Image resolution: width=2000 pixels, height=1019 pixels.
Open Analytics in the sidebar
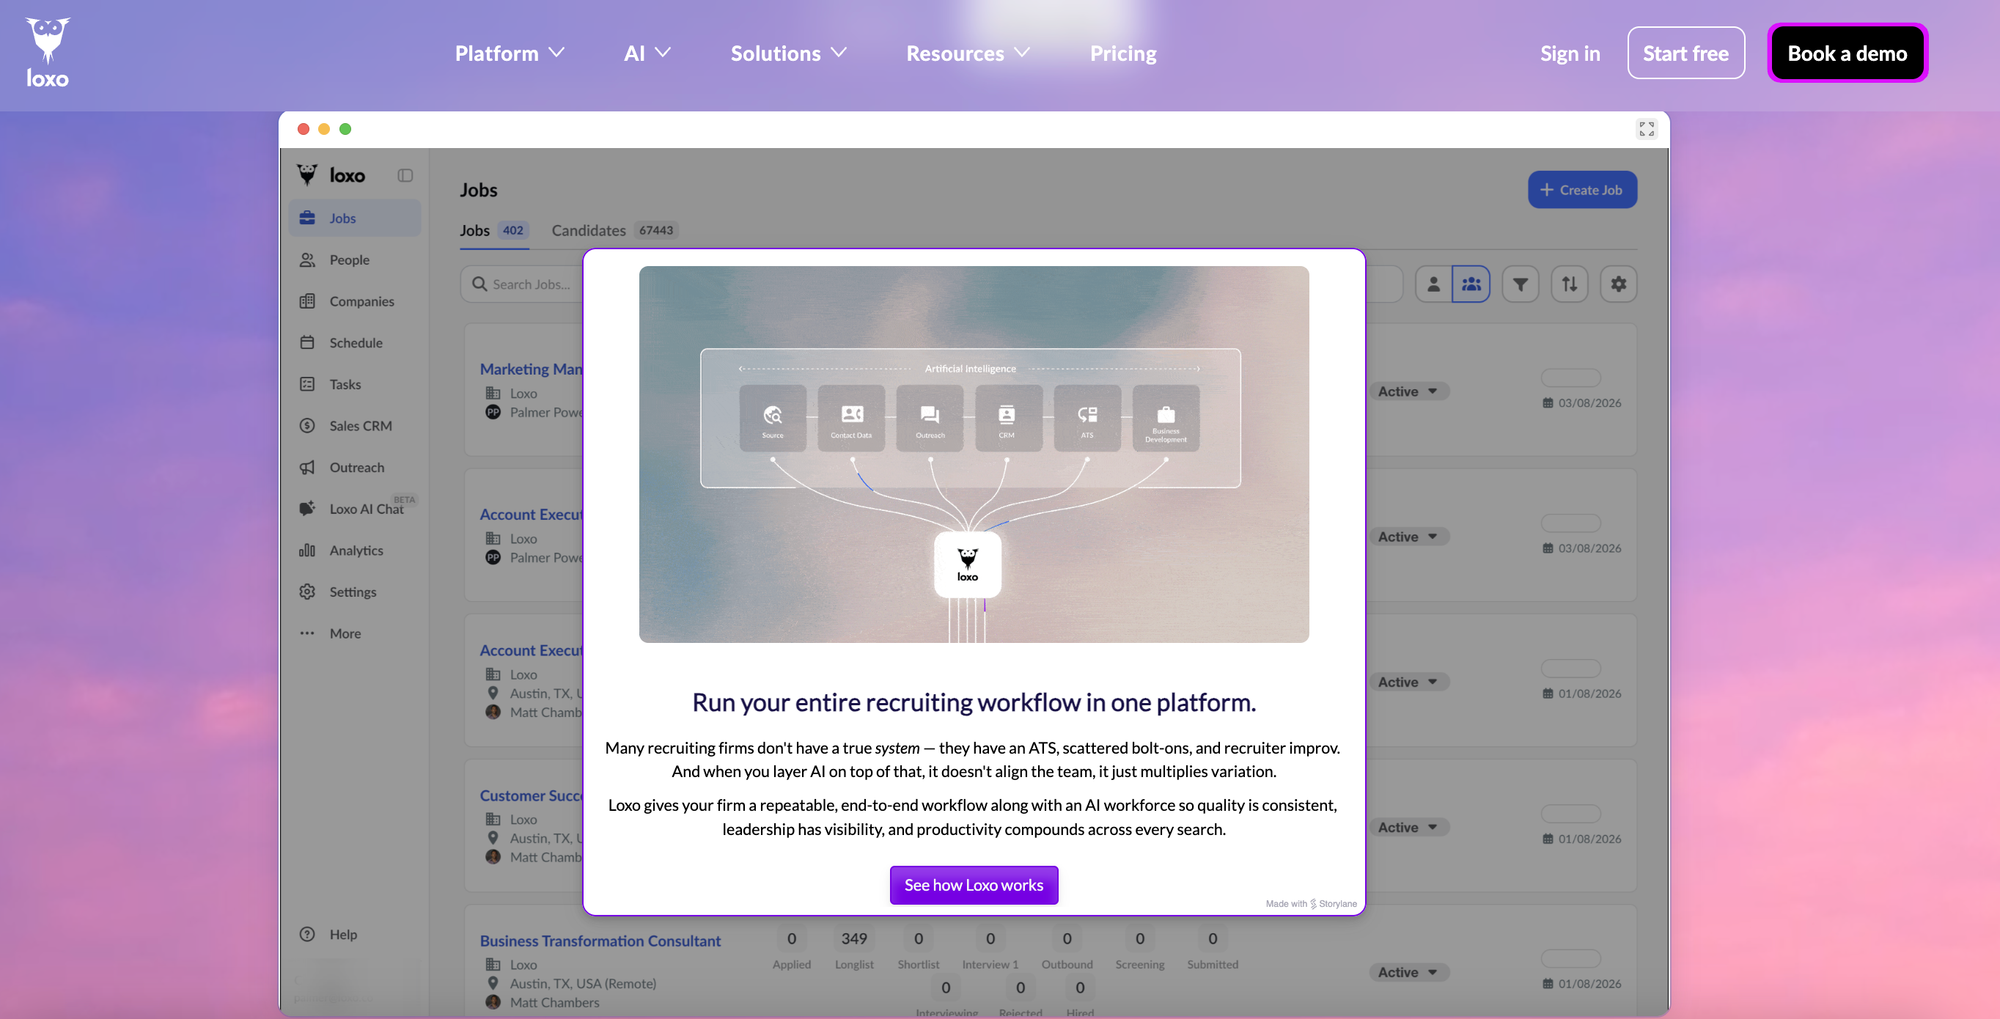tap(355, 550)
